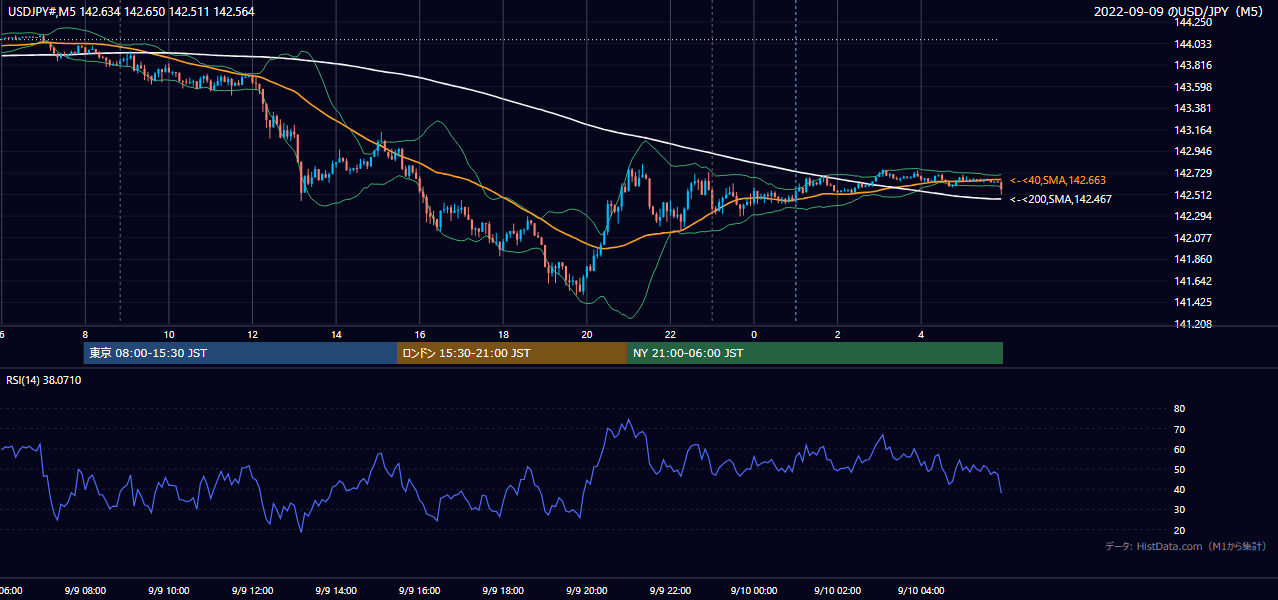Click RSI scale level 50

(1179, 469)
